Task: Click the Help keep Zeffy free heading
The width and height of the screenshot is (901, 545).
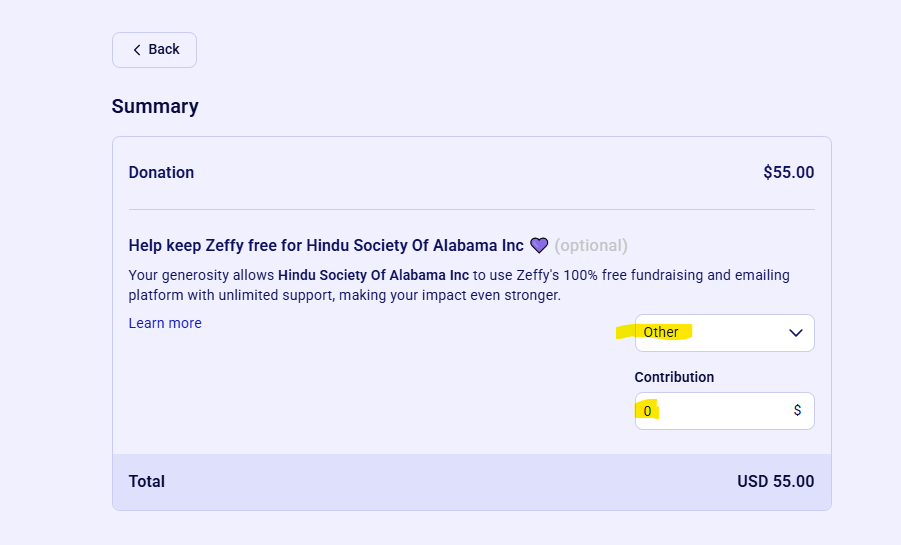Action: (x=326, y=245)
